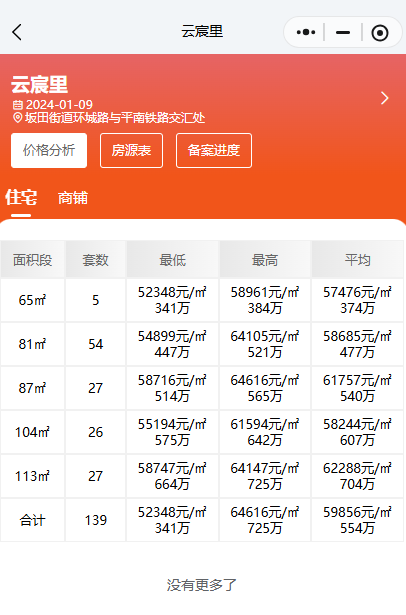Click average price 57476元/㎡ 374万

[357, 300]
